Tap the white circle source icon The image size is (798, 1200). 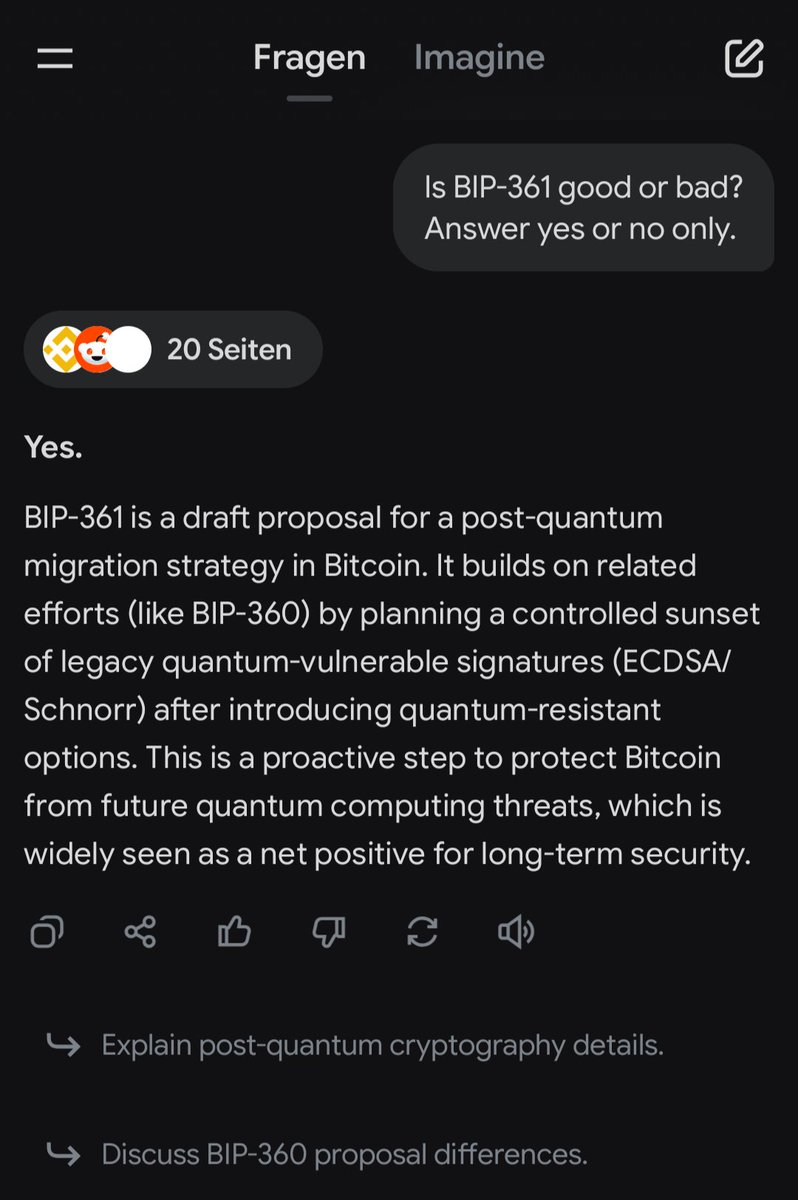point(130,349)
